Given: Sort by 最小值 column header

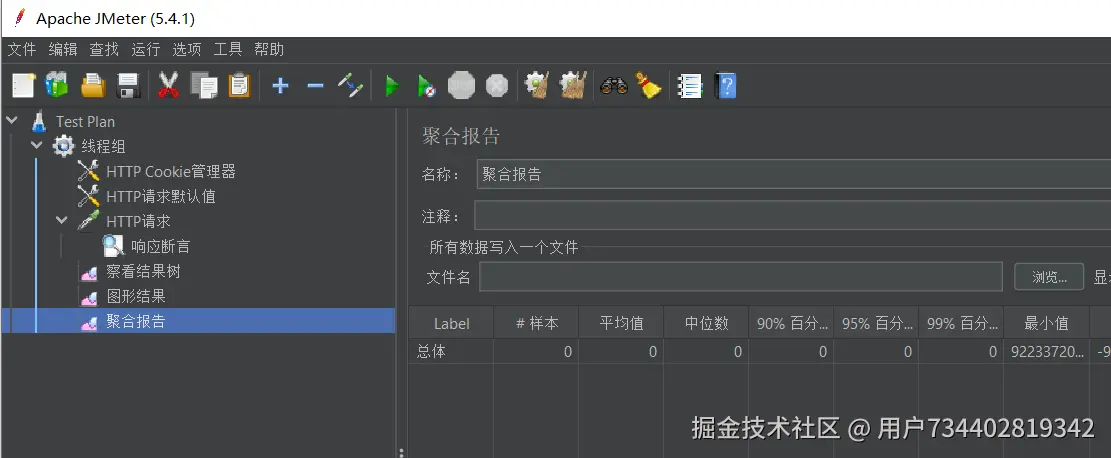Looking at the screenshot, I should click(1047, 323).
